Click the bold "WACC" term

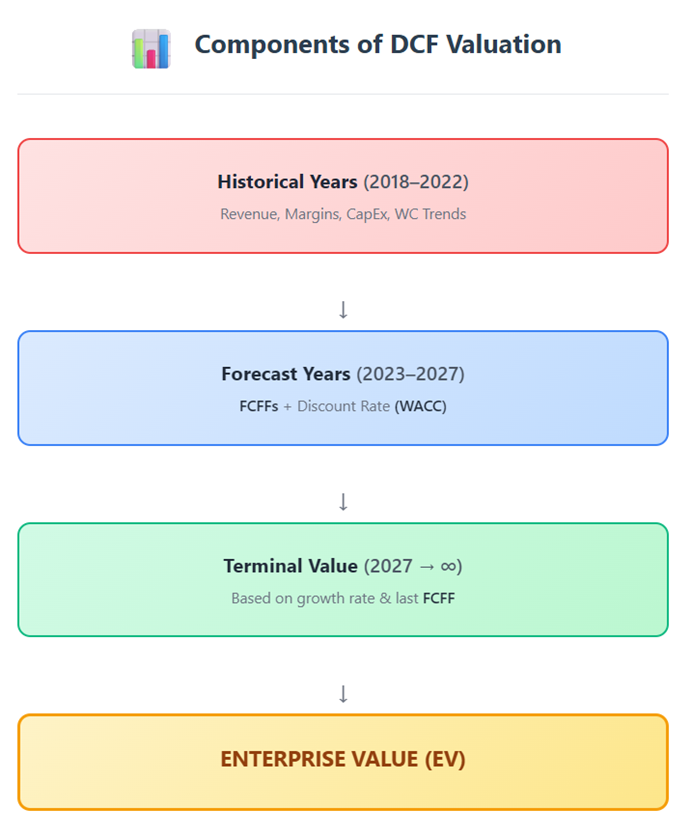pos(420,406)
